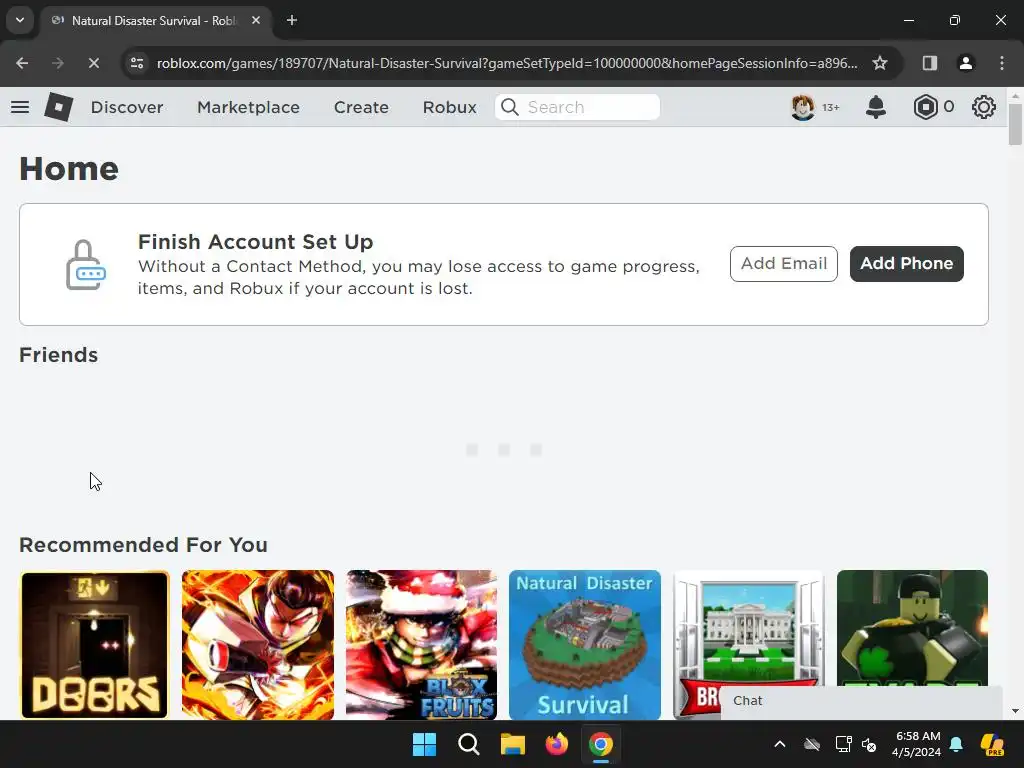Open the Roblox hamburger navigation menu
This screenshot has width=1024, height=768.
(x=20, y=107)
